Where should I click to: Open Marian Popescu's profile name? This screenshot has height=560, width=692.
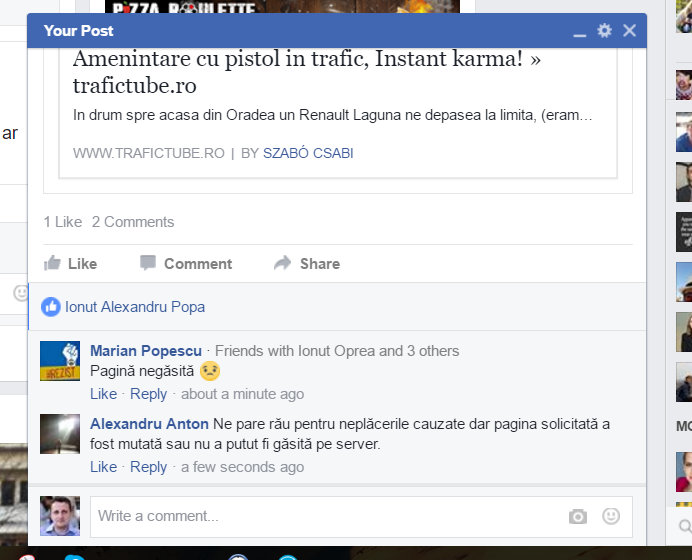146,351
